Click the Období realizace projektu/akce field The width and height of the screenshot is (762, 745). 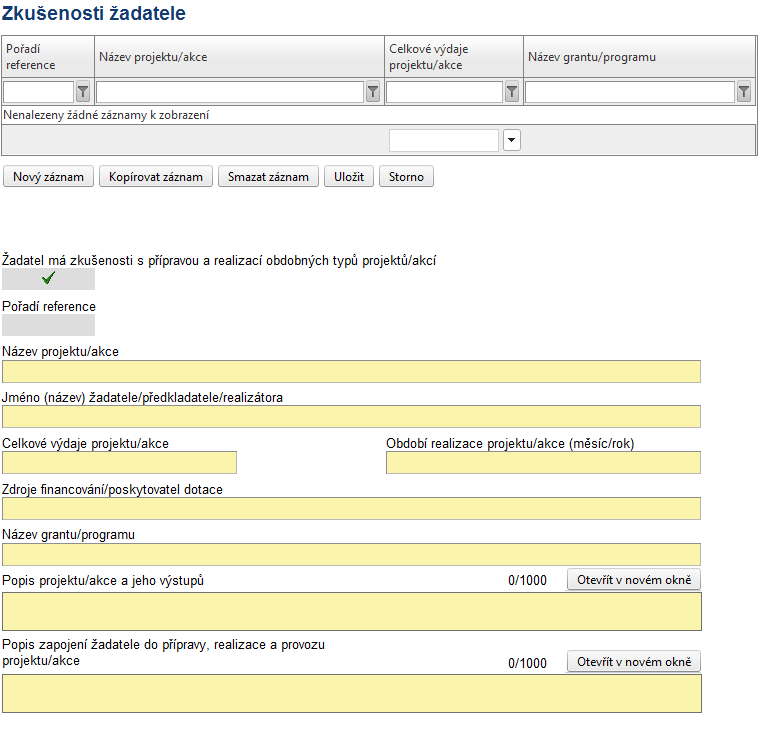(543, 463)
